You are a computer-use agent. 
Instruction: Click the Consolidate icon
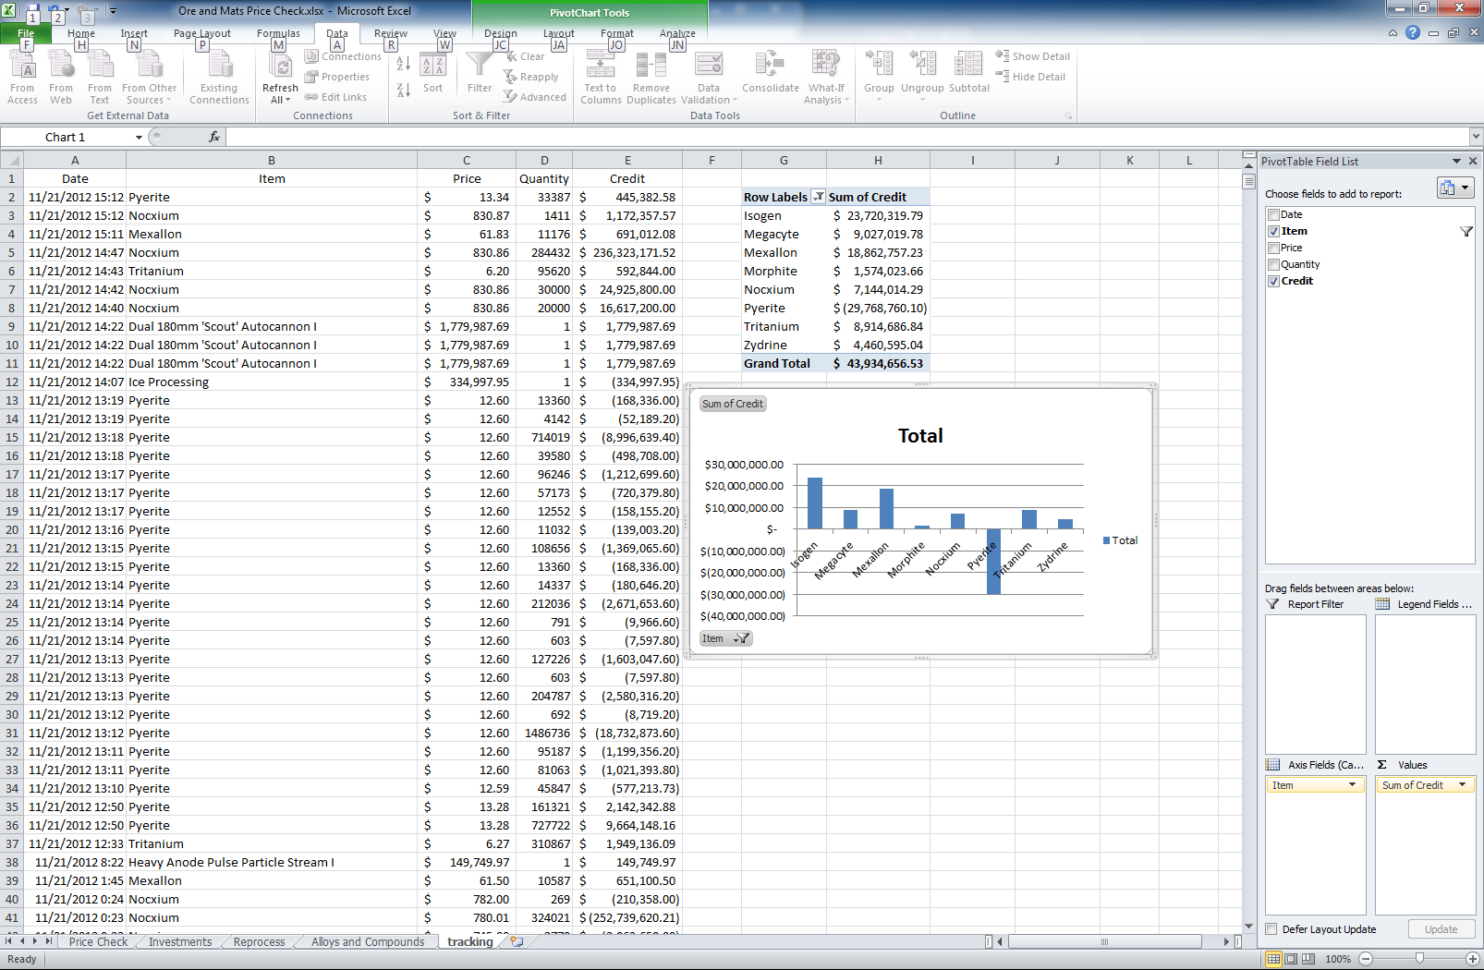coord(769,70)
